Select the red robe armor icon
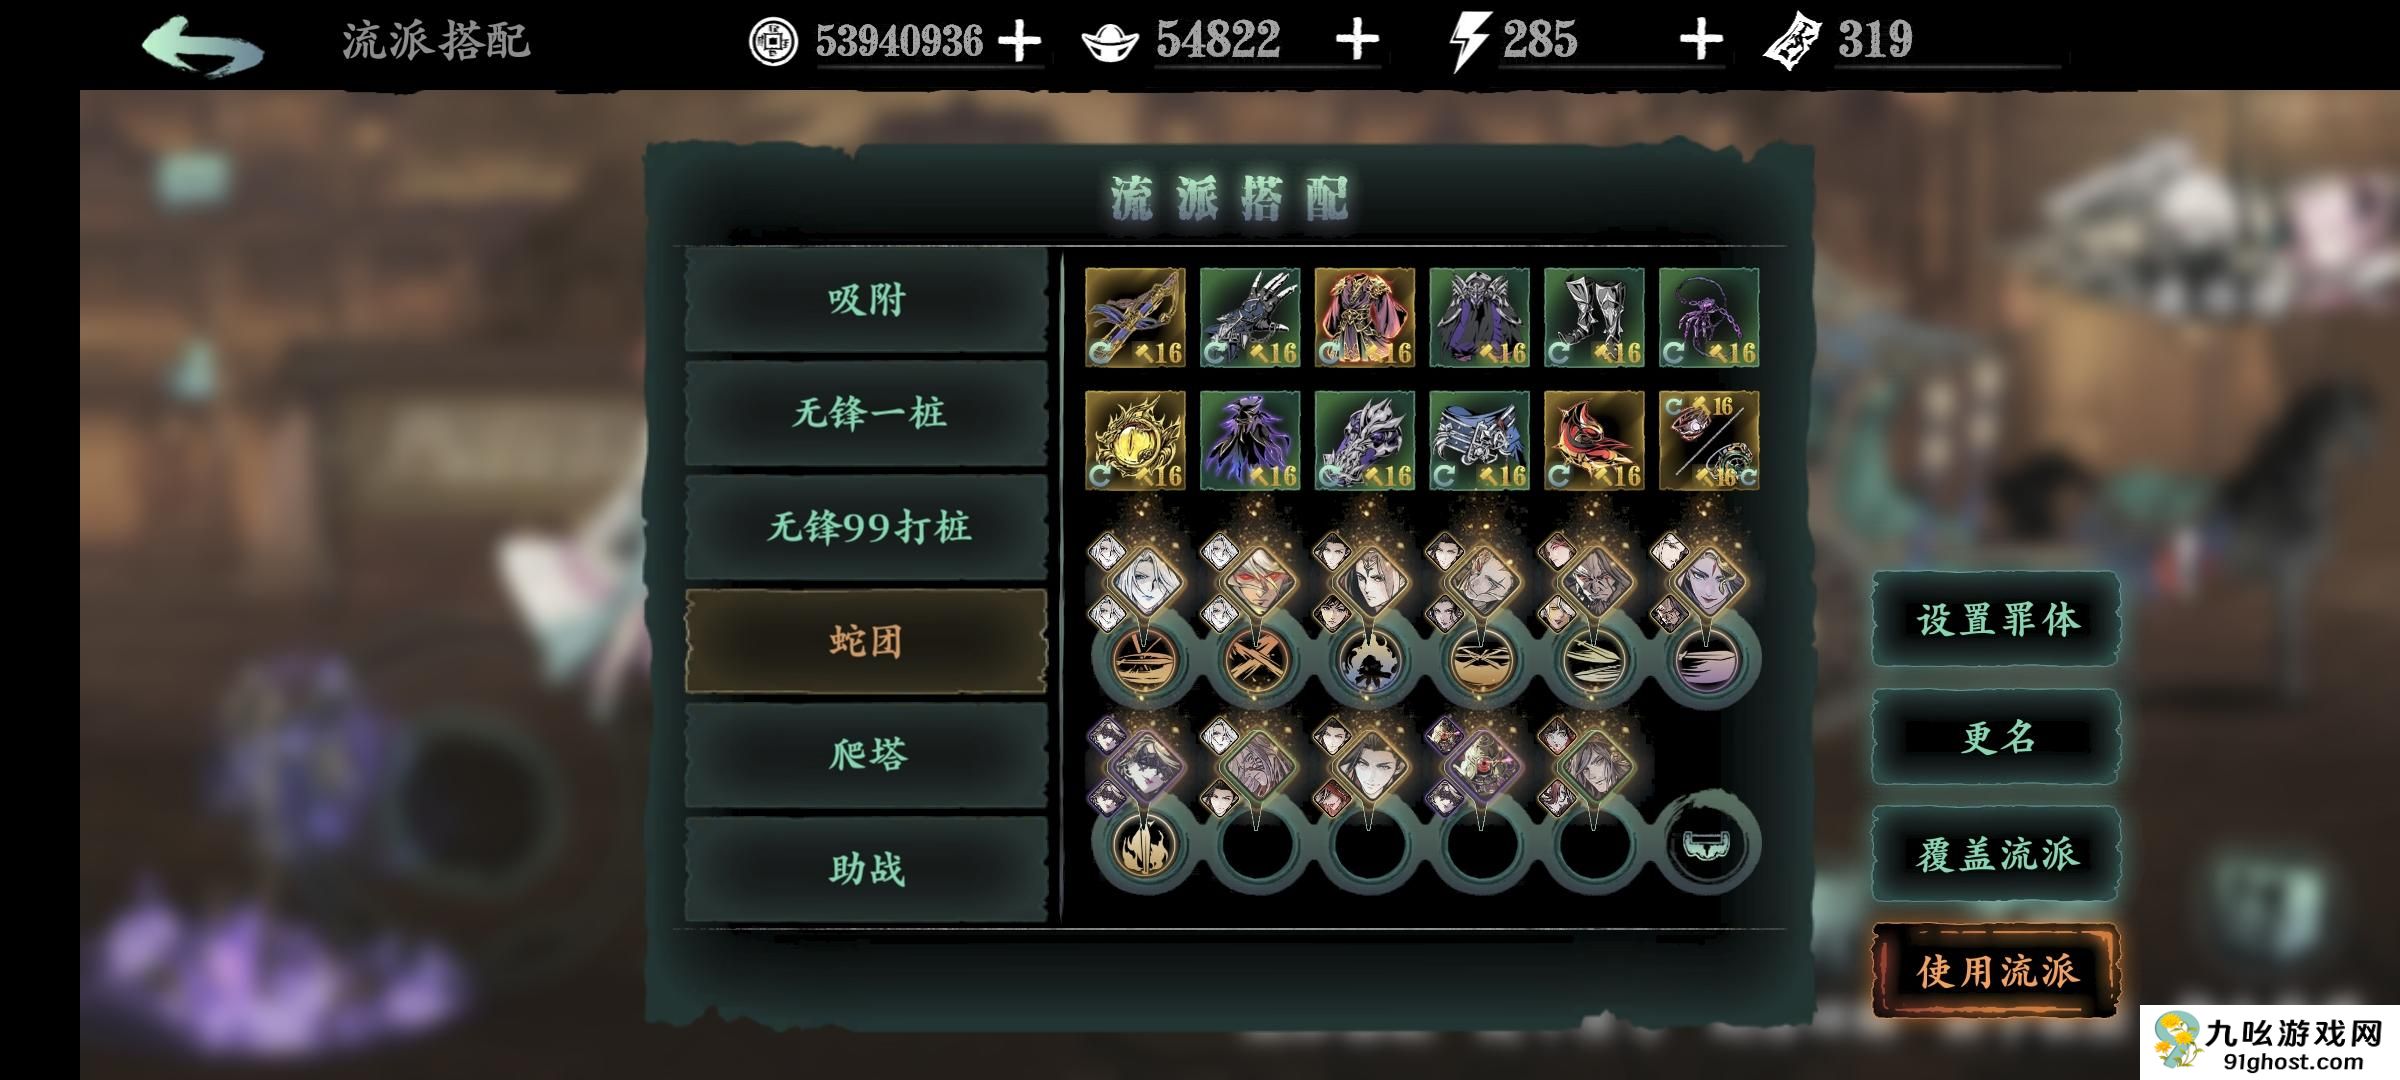Viewport: 2400px width, 1080px height. 1365,318
